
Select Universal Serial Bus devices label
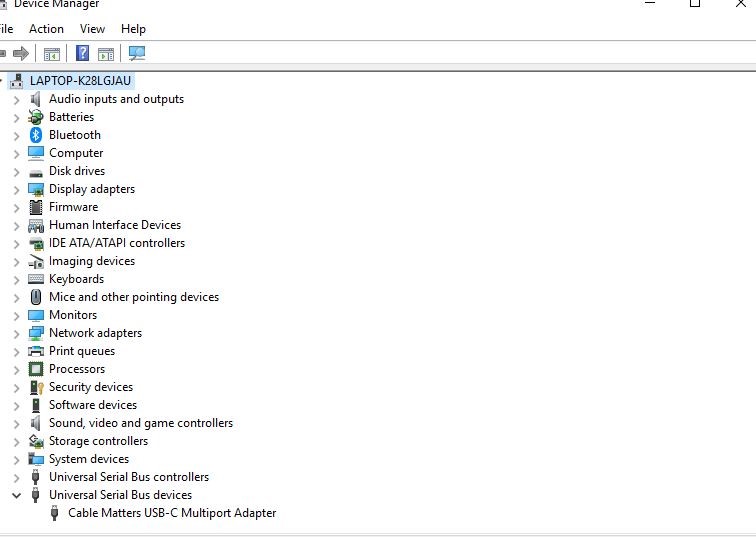pyautogui.click(x=120, y=495)
